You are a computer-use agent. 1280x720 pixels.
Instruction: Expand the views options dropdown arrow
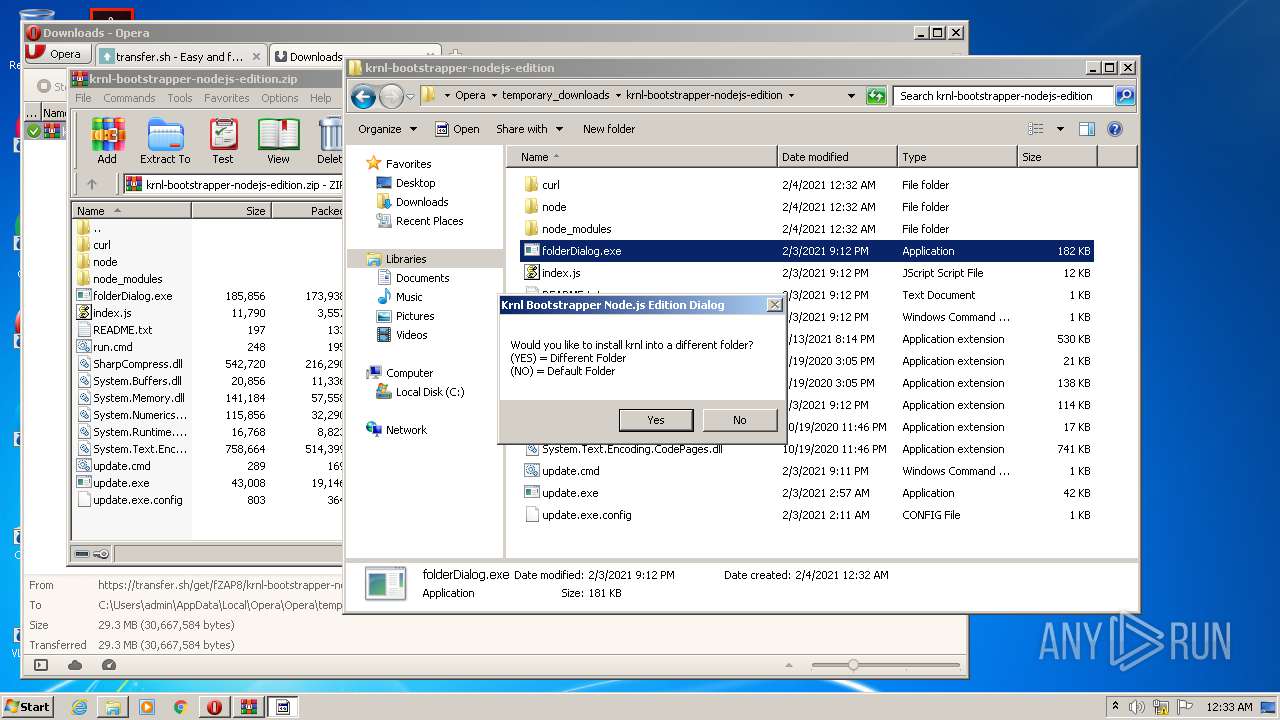[1060, 129]
